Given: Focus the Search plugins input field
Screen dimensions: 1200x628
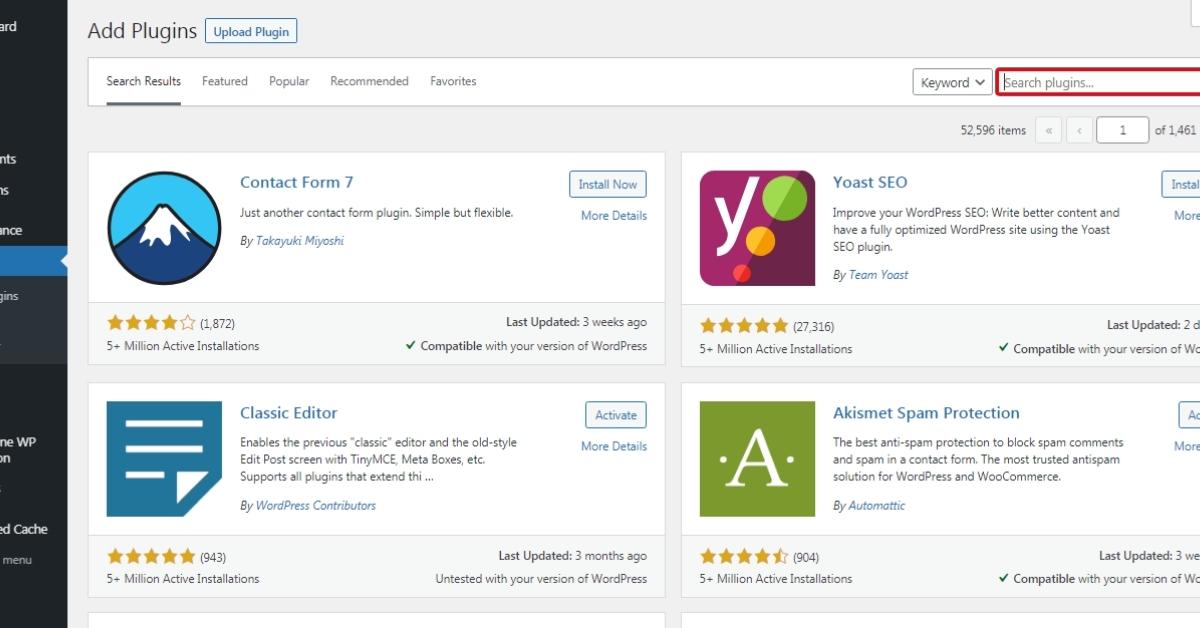Looking at the screenshot, I should click(1098, 82).
